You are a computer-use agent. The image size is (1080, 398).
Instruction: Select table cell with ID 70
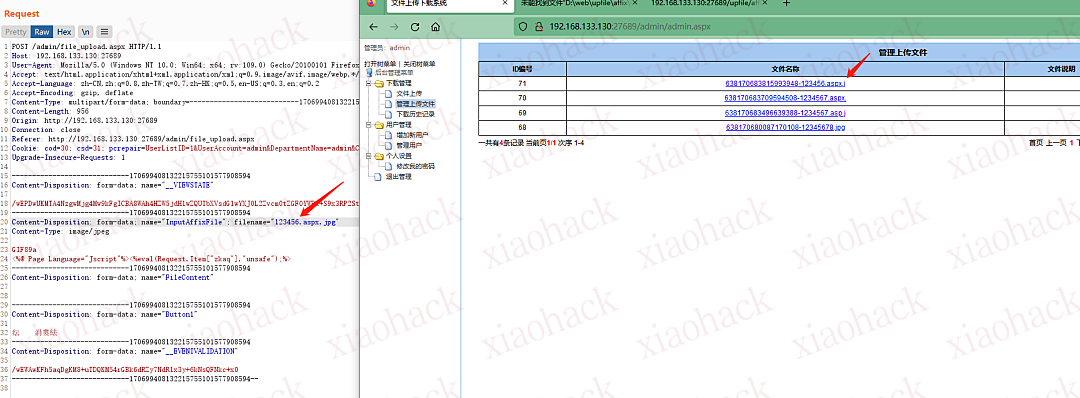pos(522,98)
